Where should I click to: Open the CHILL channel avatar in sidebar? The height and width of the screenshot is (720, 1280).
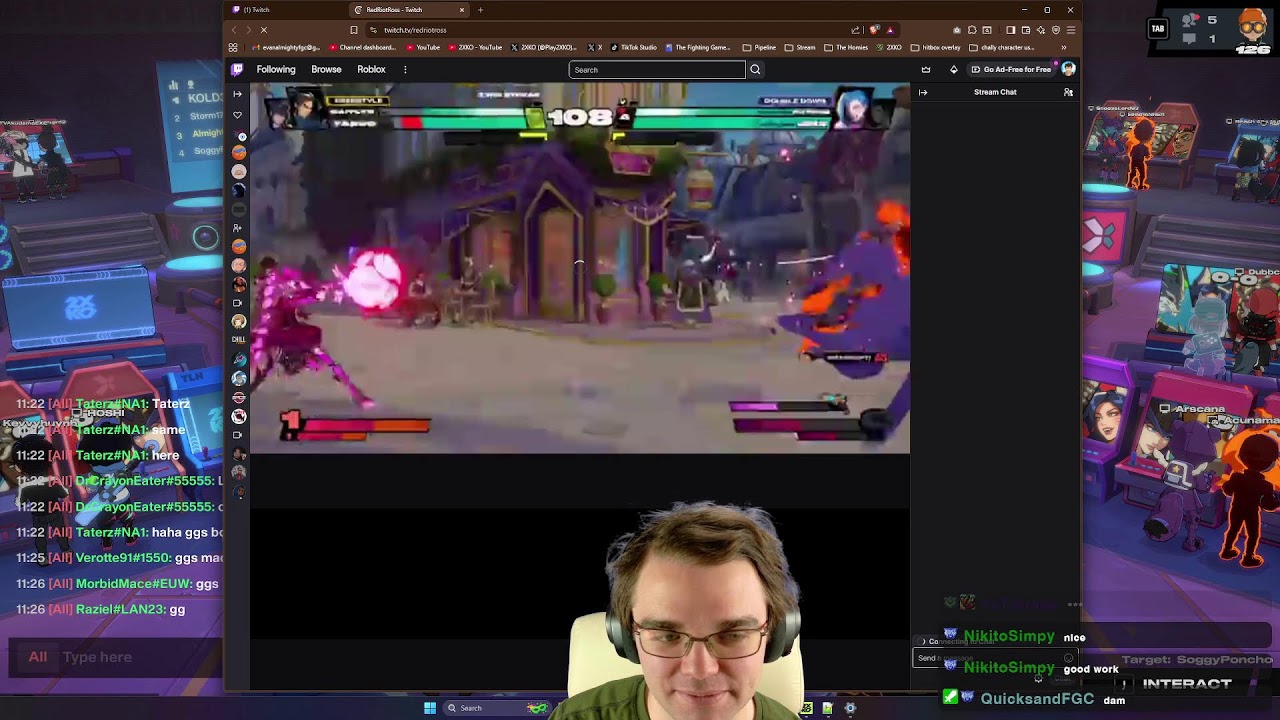(x=238, y=340)
